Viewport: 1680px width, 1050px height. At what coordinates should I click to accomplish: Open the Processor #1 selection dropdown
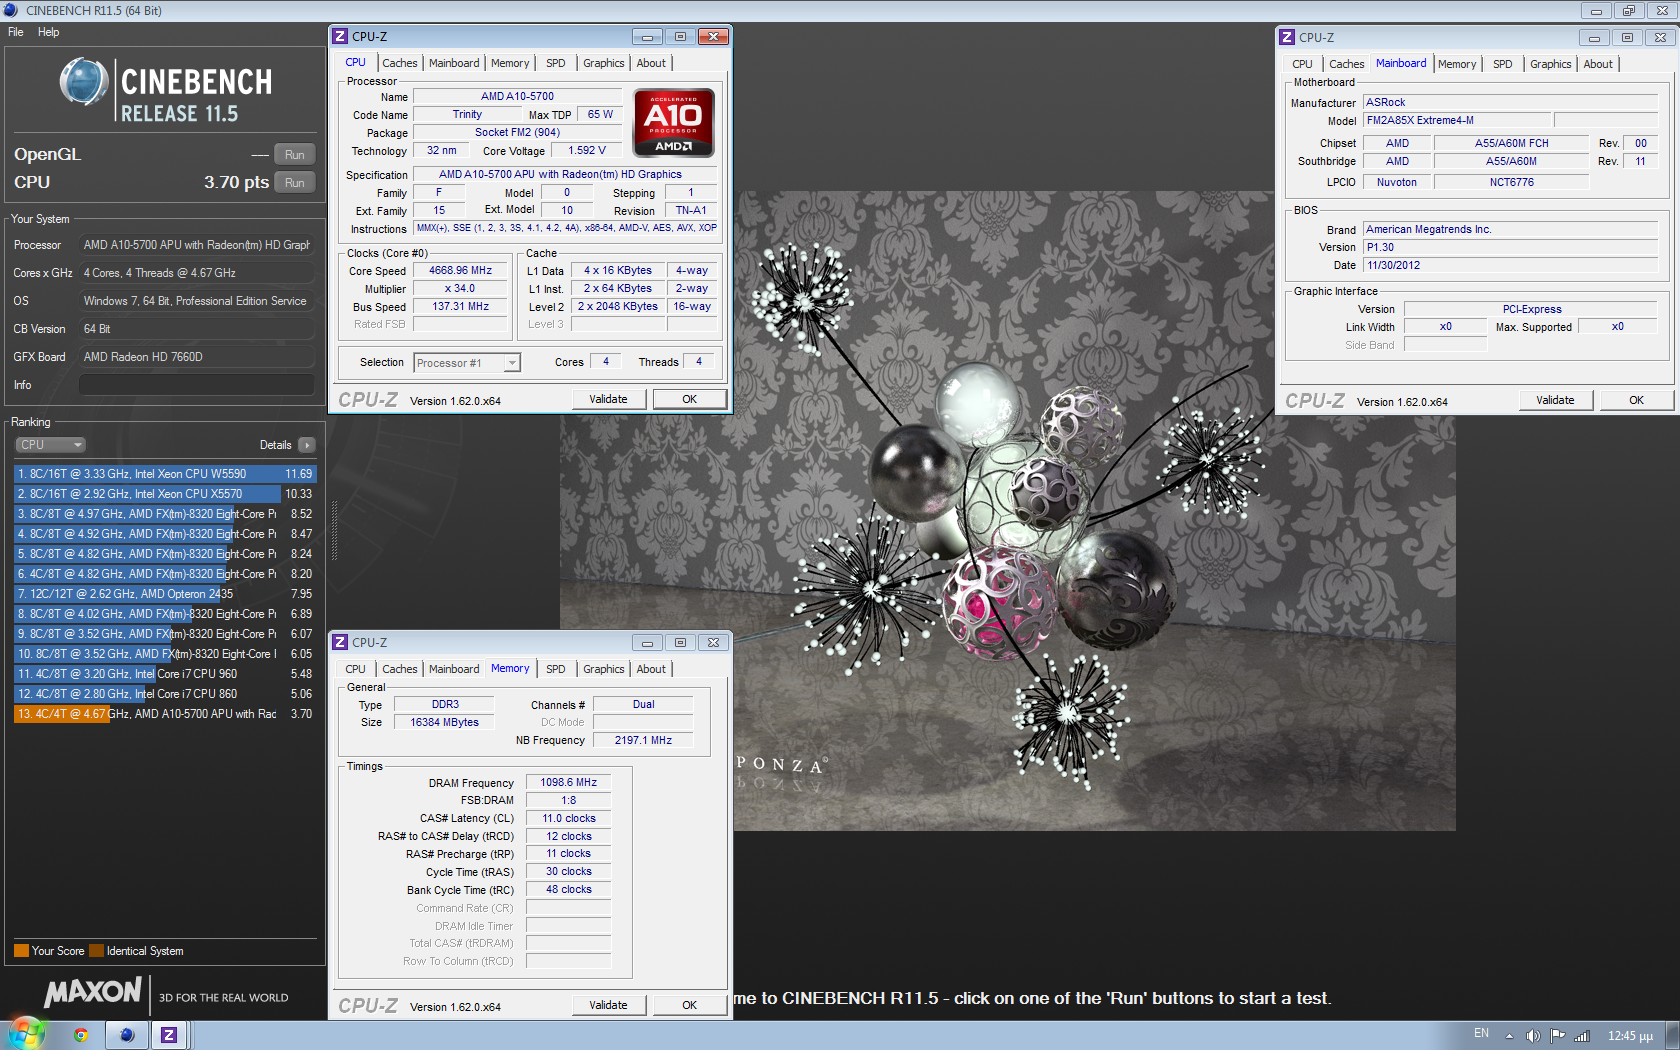coord(467,363)
